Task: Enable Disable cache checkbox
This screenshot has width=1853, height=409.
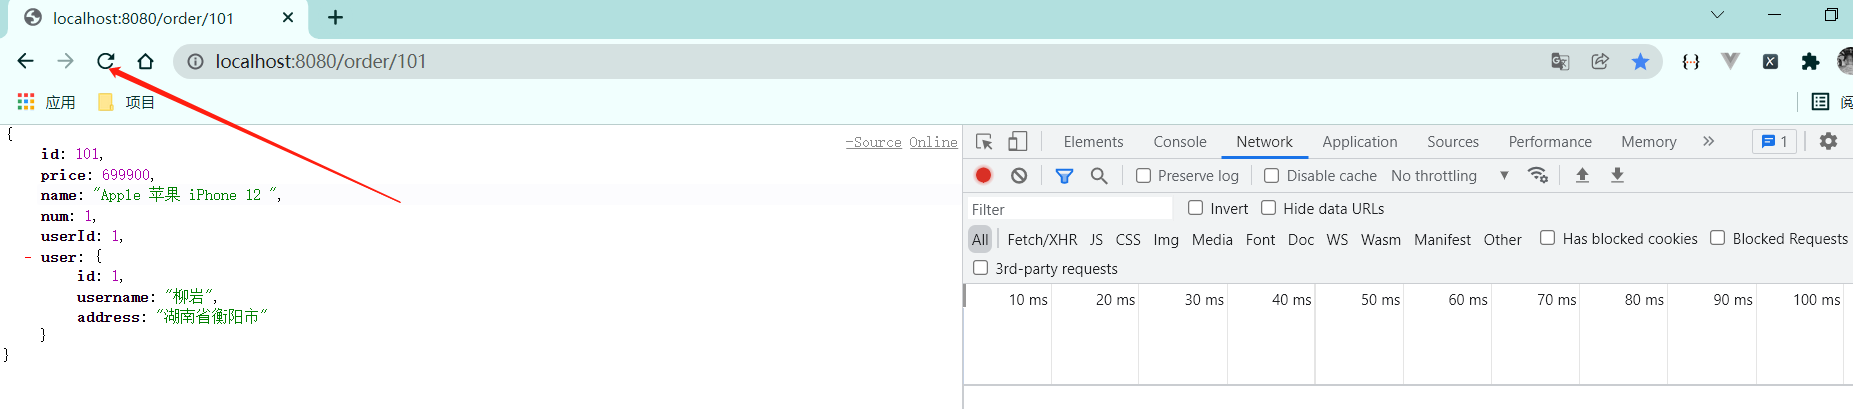Action: click(1272, 176)
